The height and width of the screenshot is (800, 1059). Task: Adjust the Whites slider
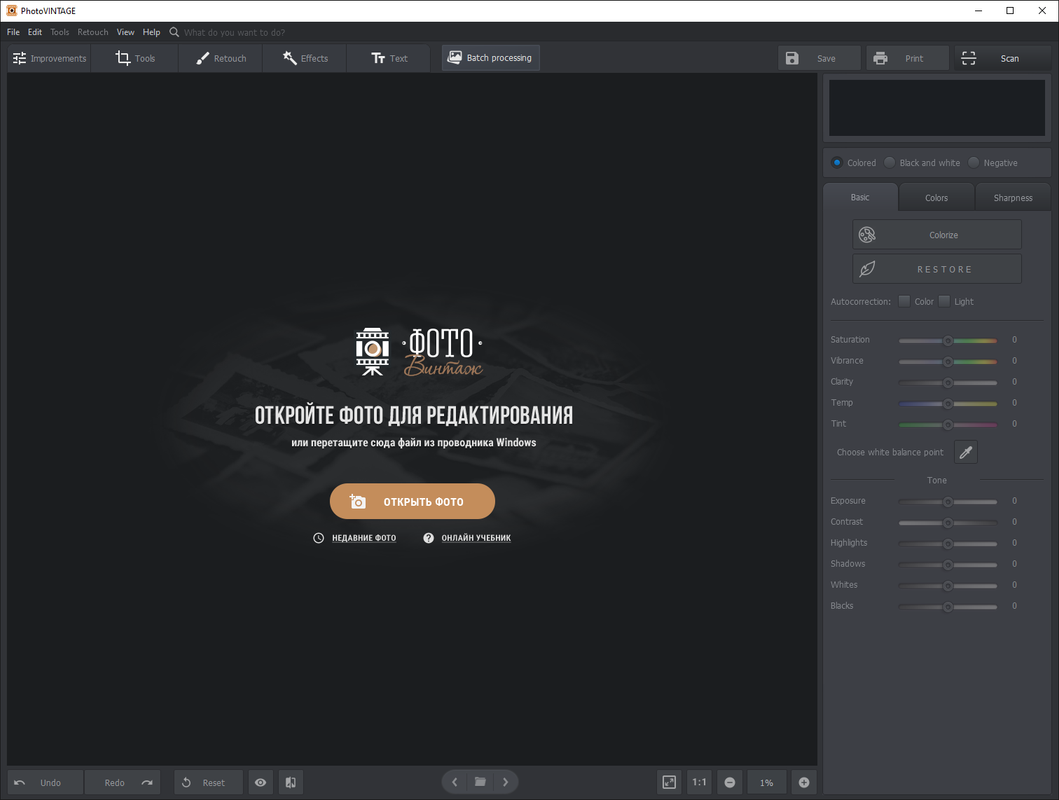[948, 585]
